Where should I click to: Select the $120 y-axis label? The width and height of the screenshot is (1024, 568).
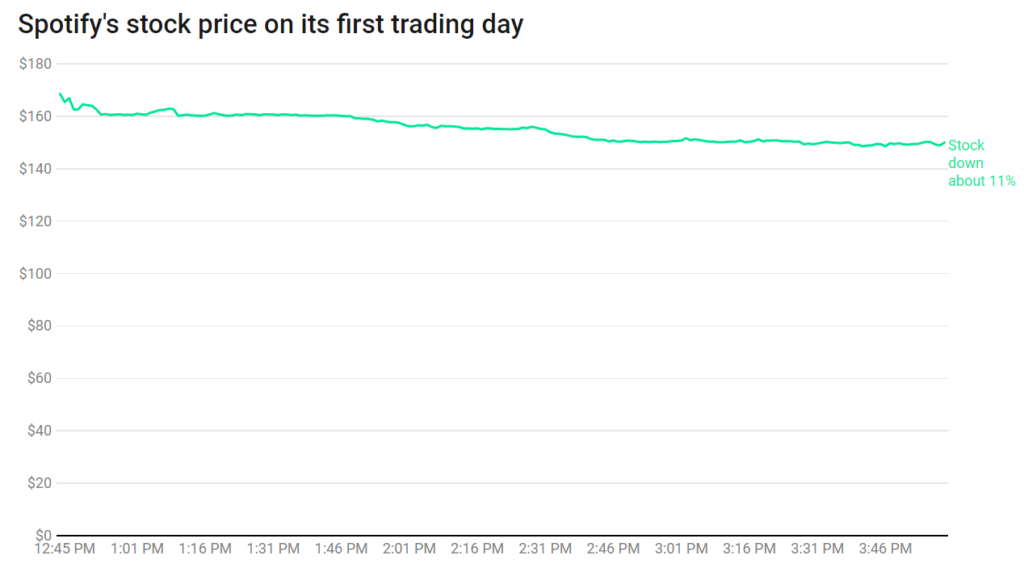click(35, 221)
